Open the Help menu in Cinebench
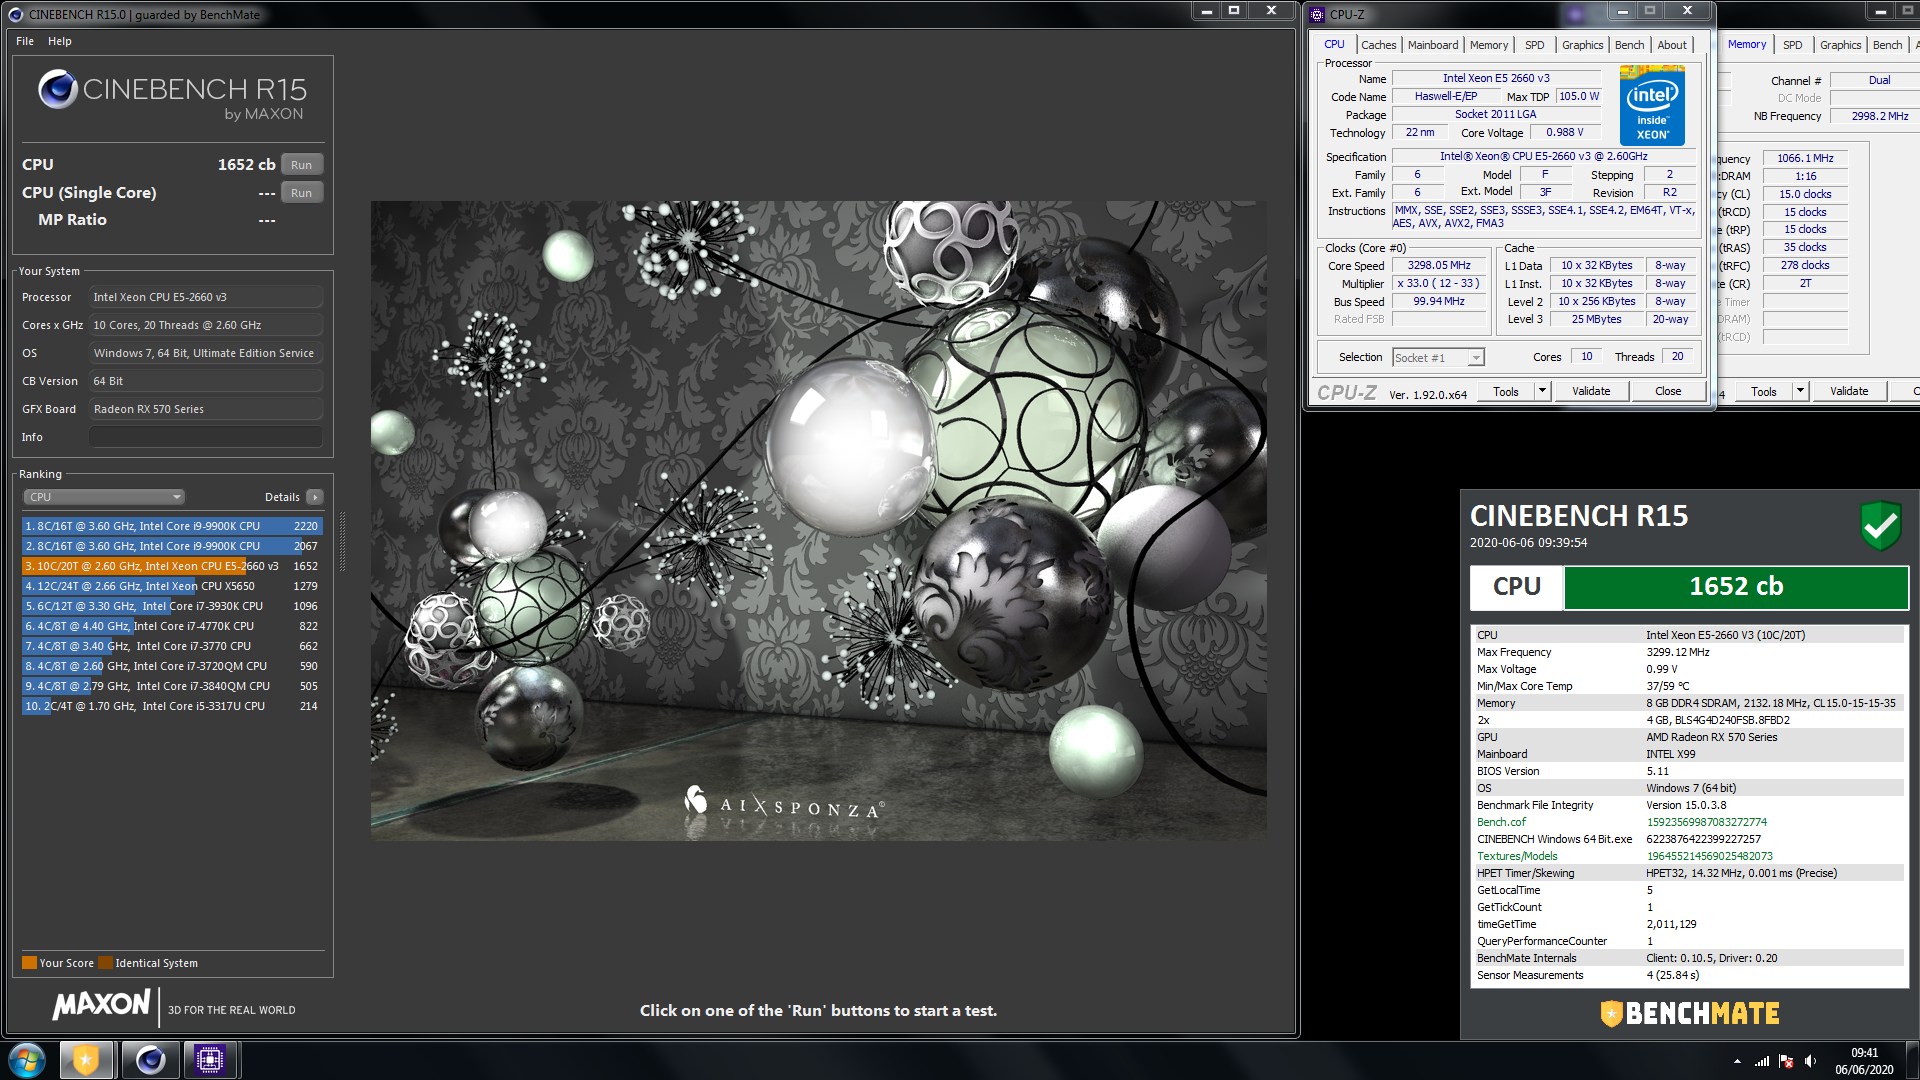This screenshot has height=1080, width=1920. coord(60,41)
